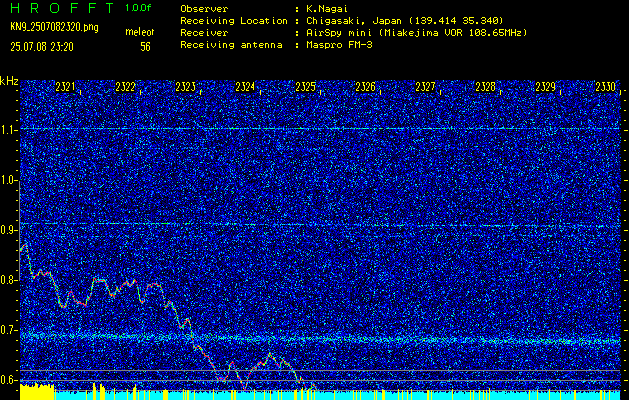Click the 2324 time marker
629x400 pixels.
pyautogui.click(x=245, y=87)
